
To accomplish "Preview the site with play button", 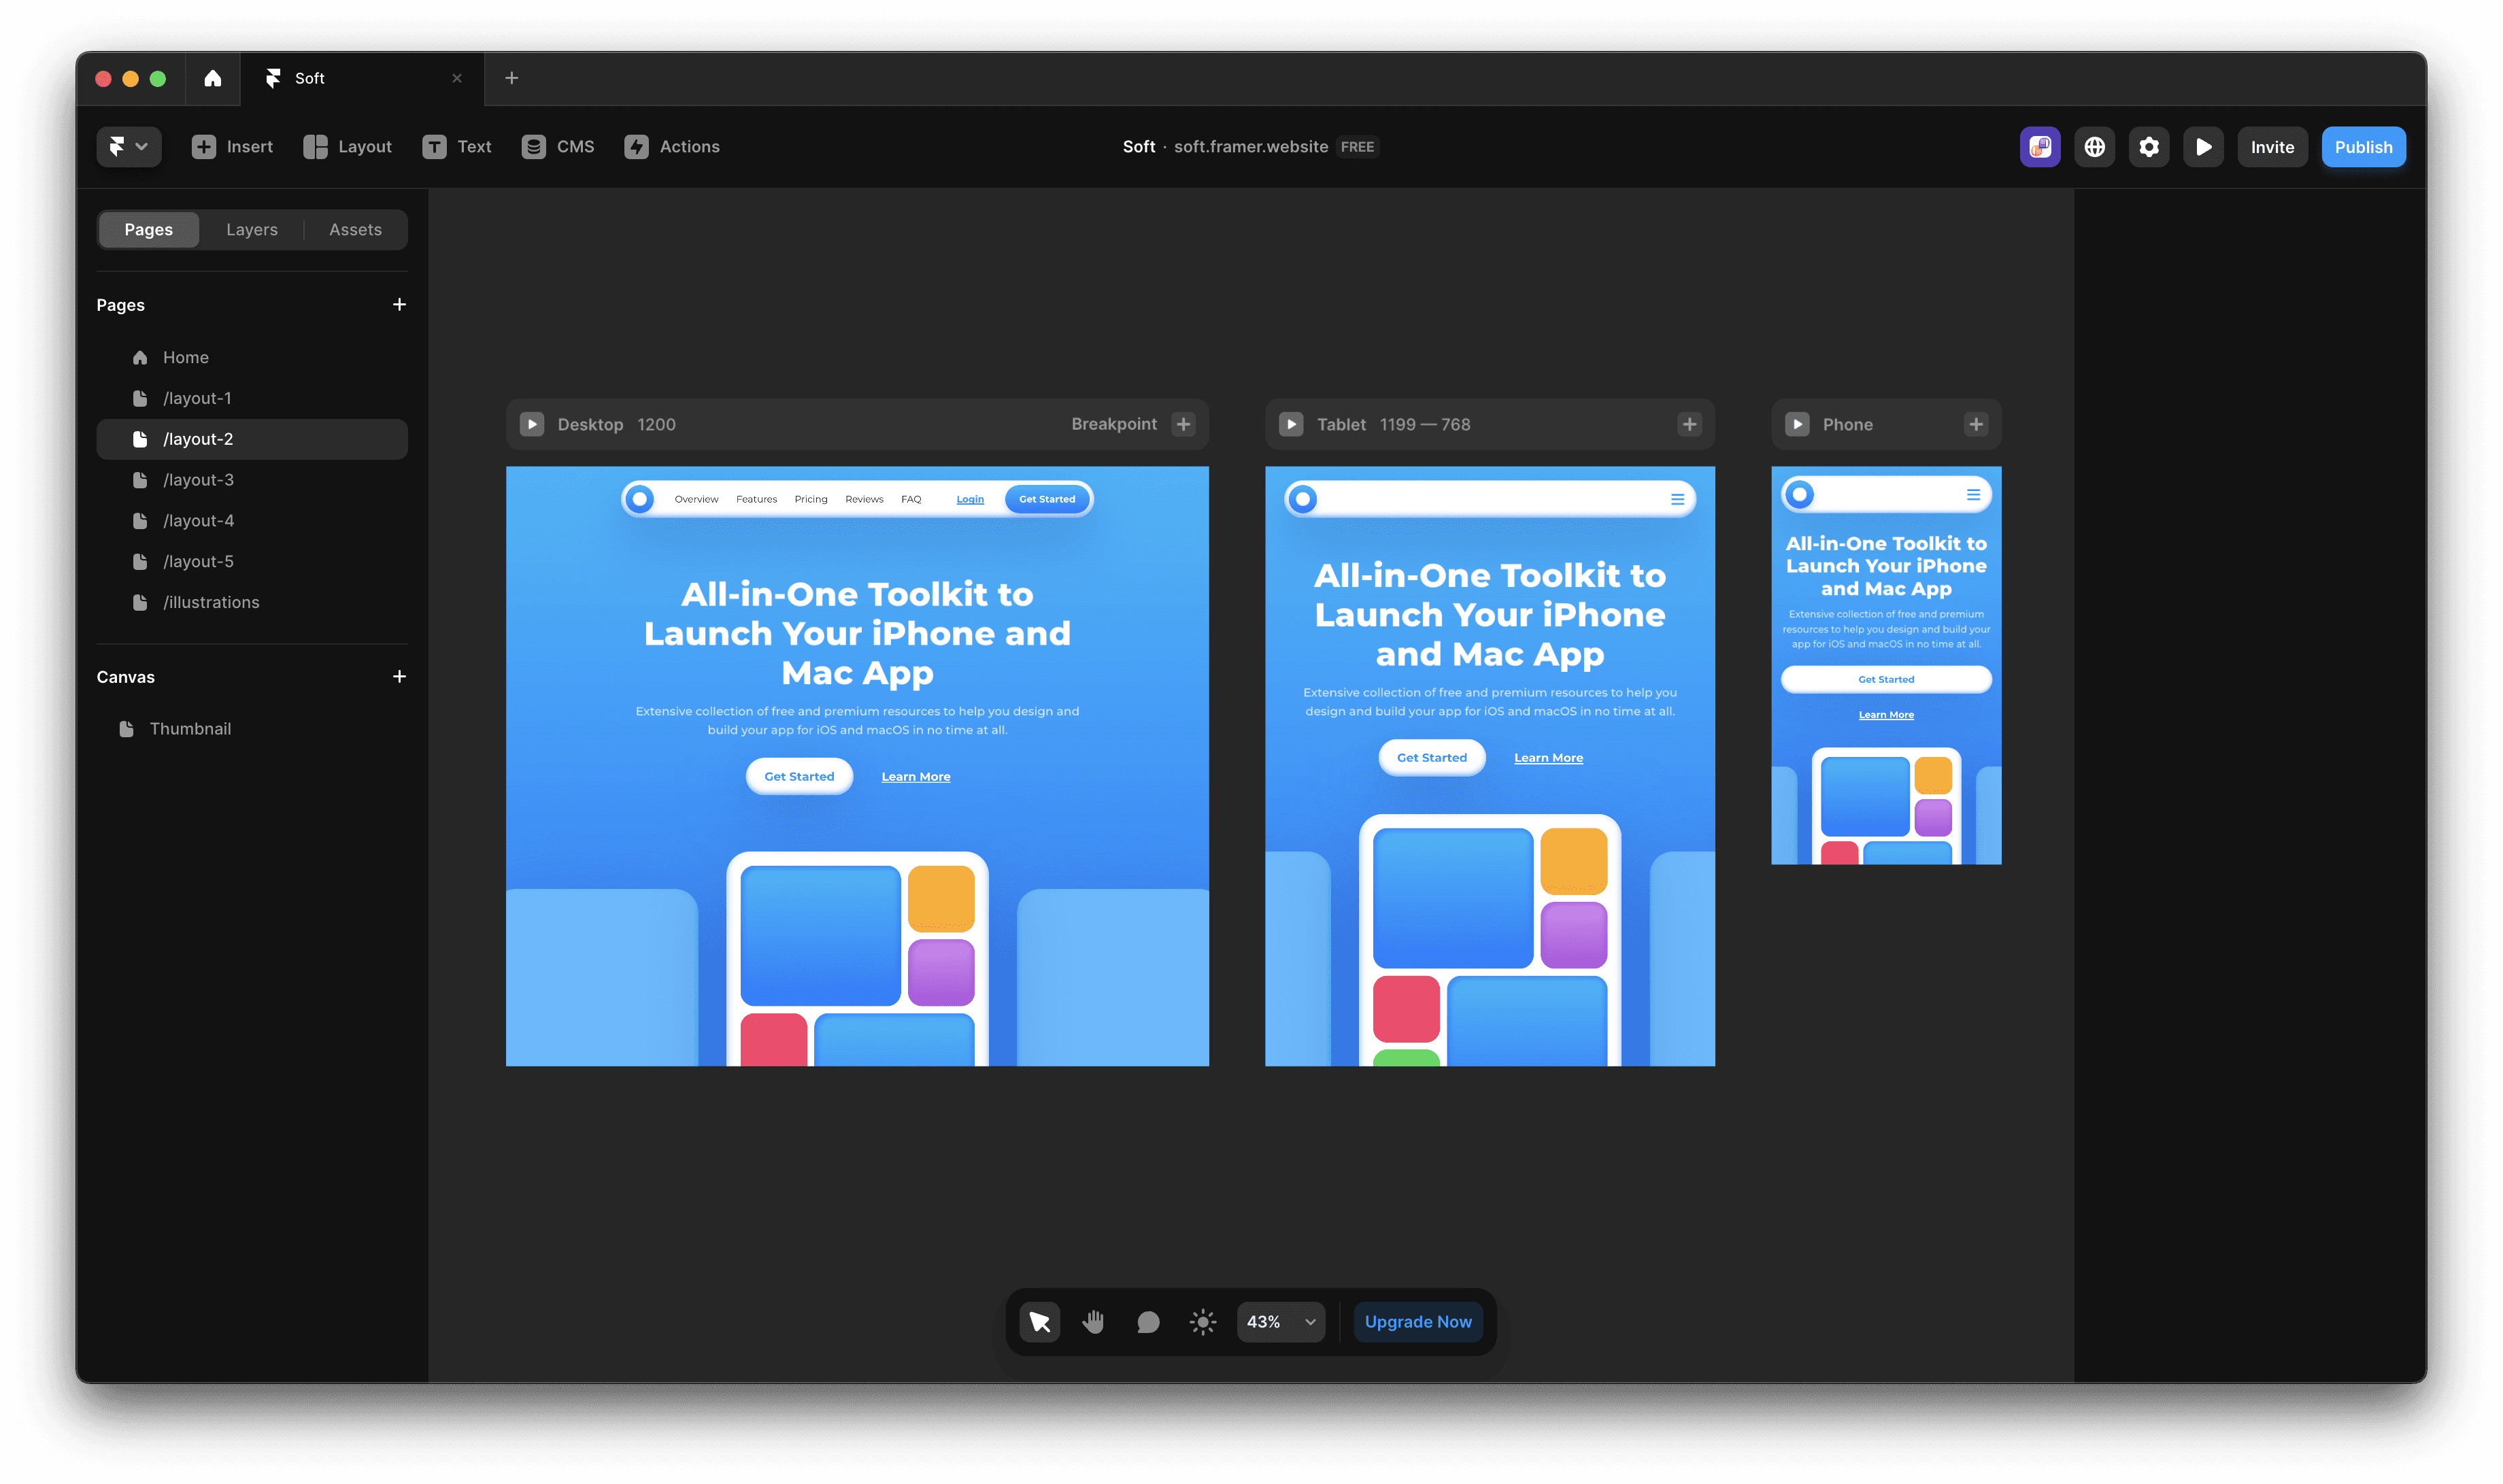I will [2203, 147].
